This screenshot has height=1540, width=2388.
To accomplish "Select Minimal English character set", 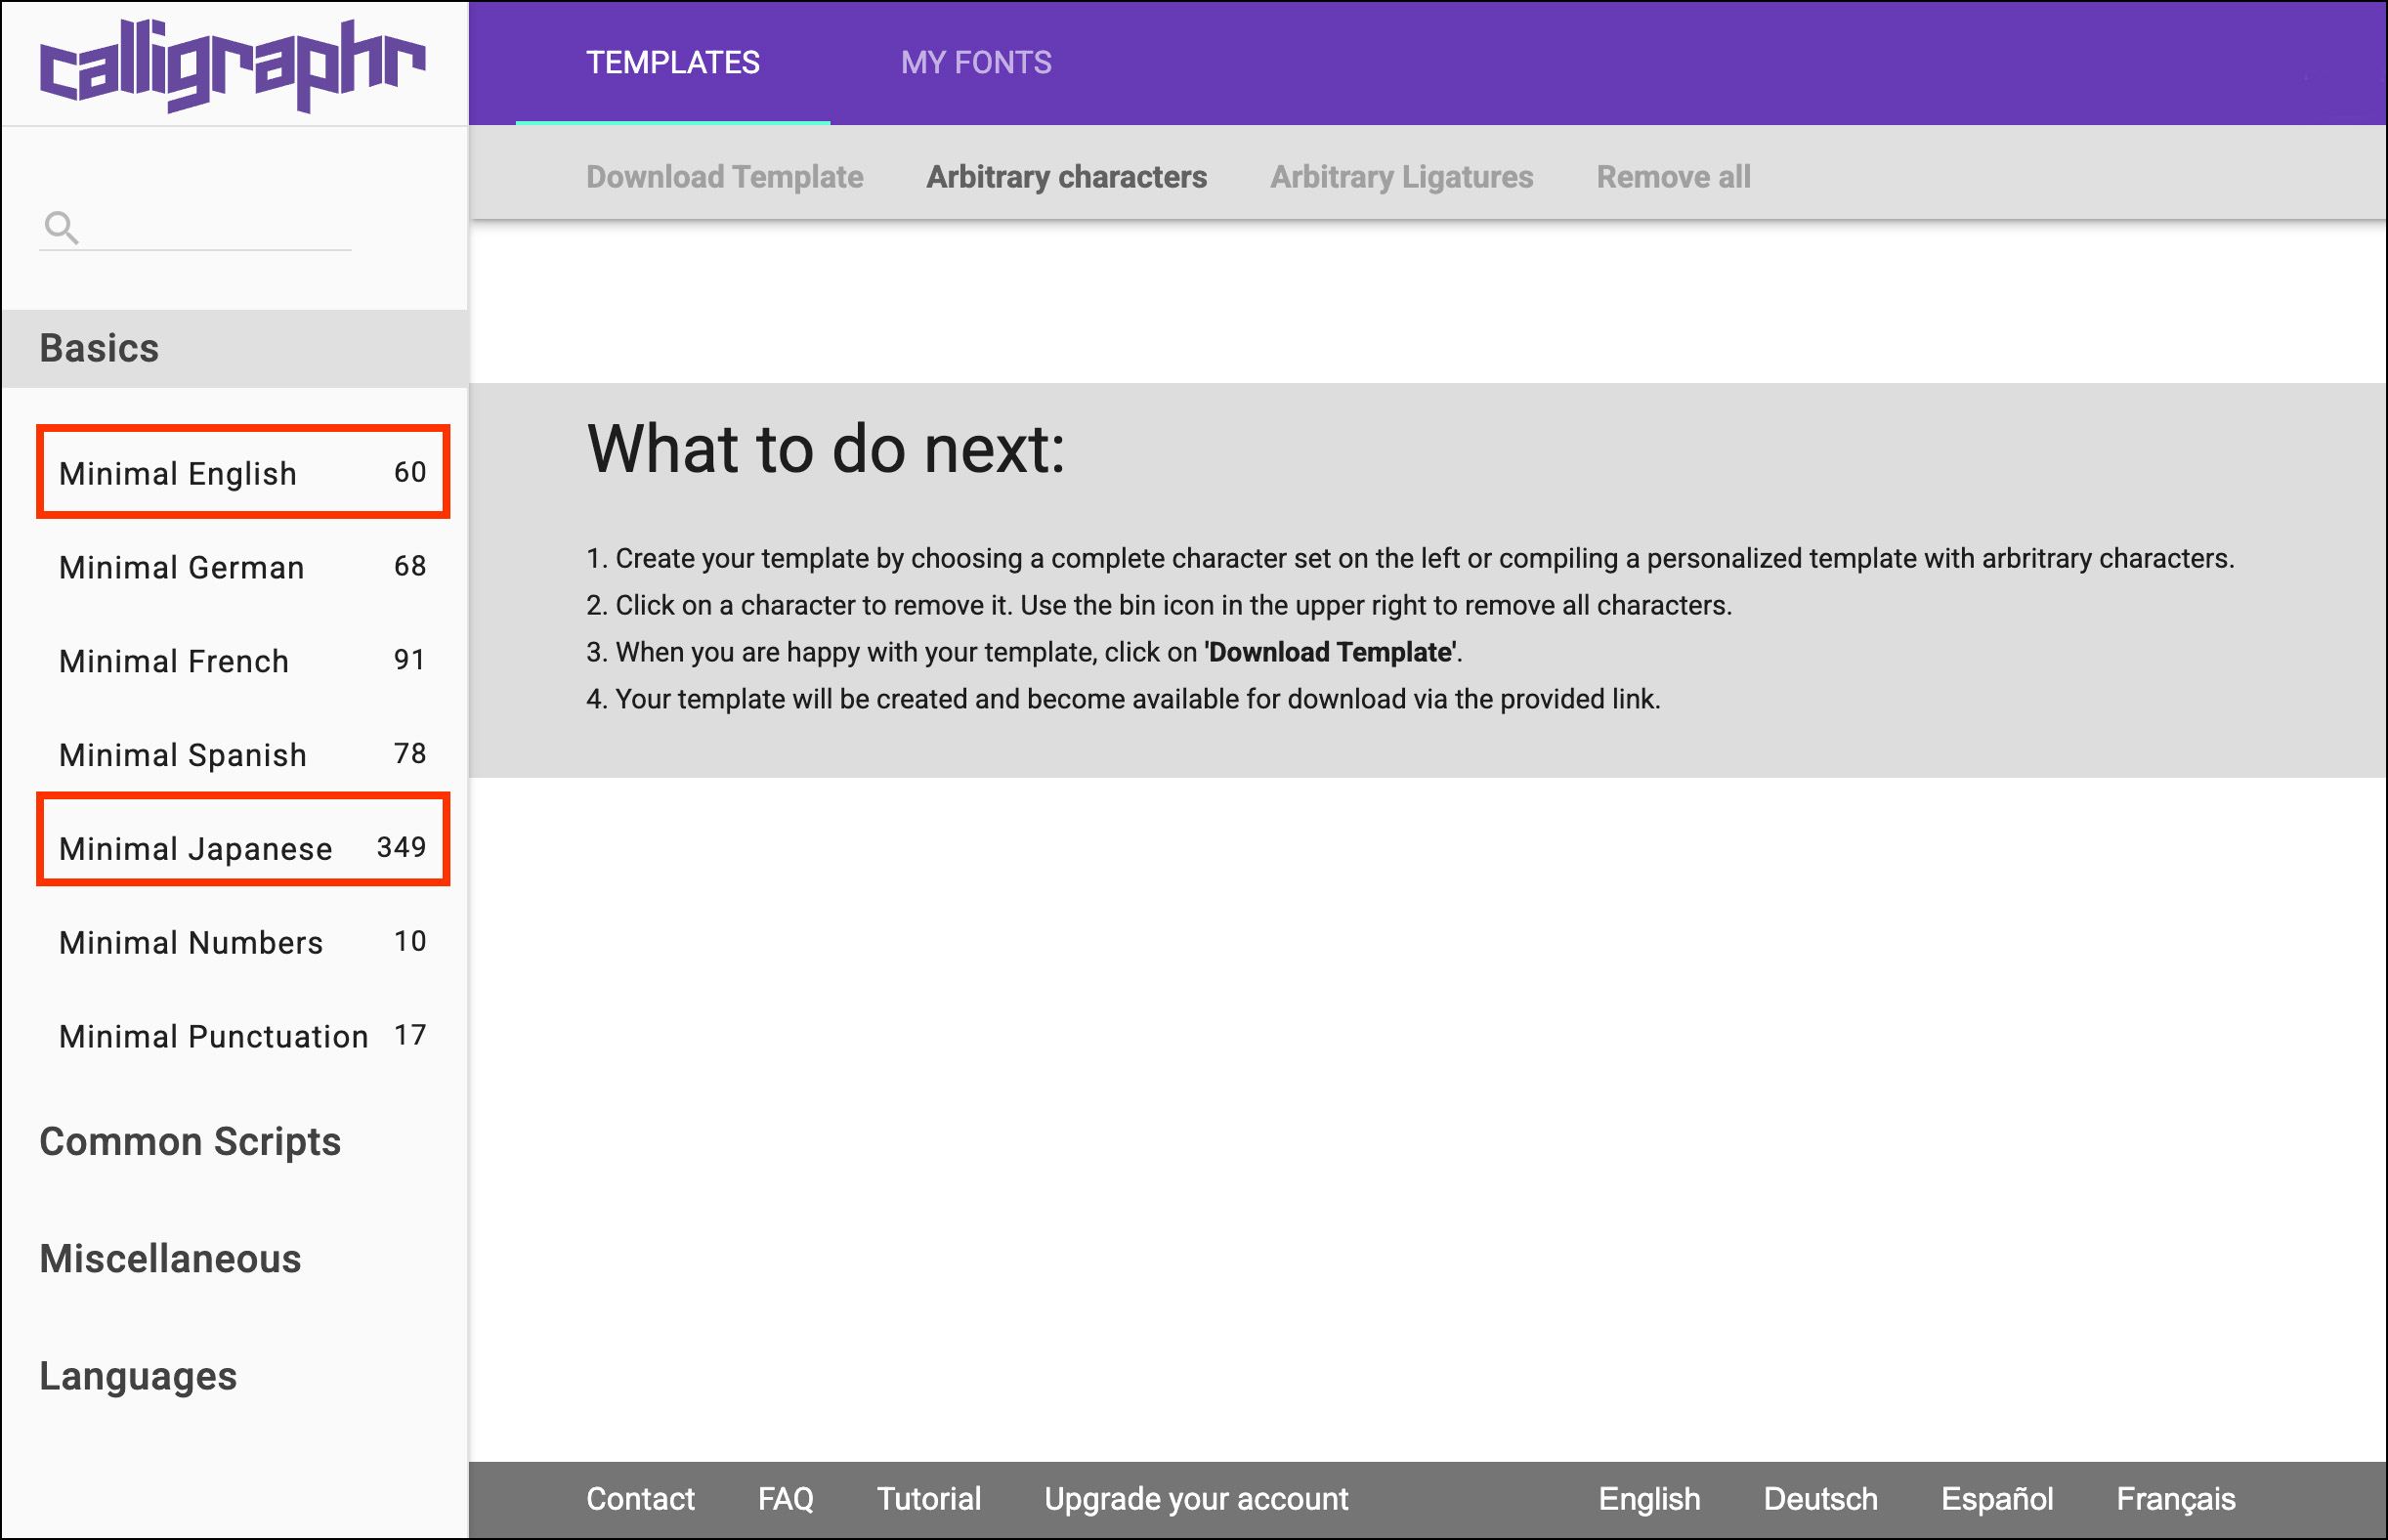I will (242, 472).
